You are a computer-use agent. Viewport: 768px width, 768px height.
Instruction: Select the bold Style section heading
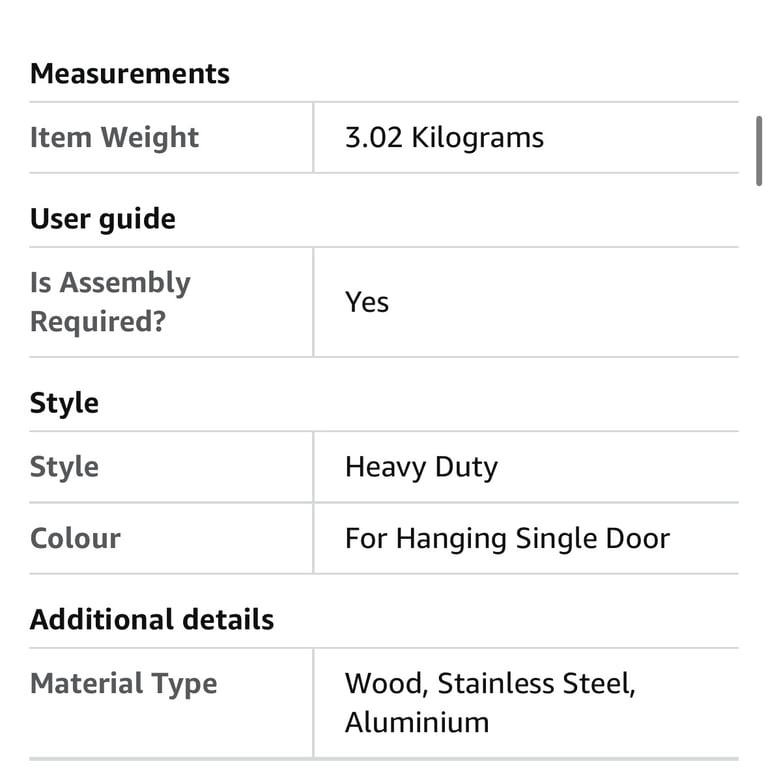(x=64, y=404)
